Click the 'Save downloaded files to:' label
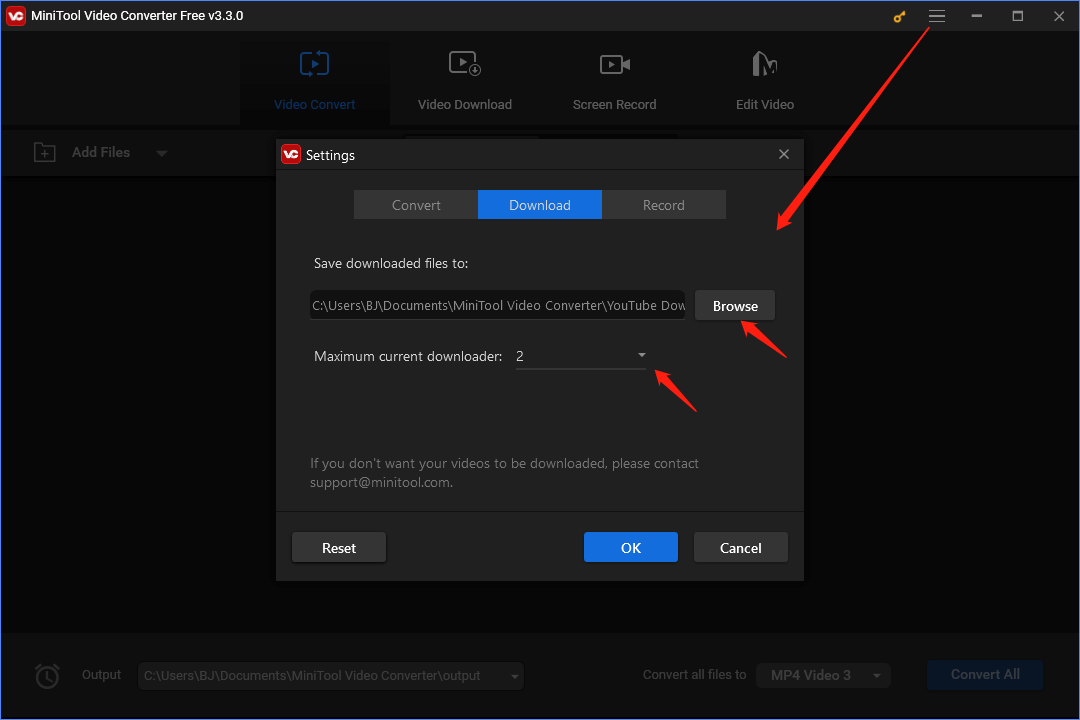Image resolution: width=1080 pixels, height=720 pixels. pos(391,263)
